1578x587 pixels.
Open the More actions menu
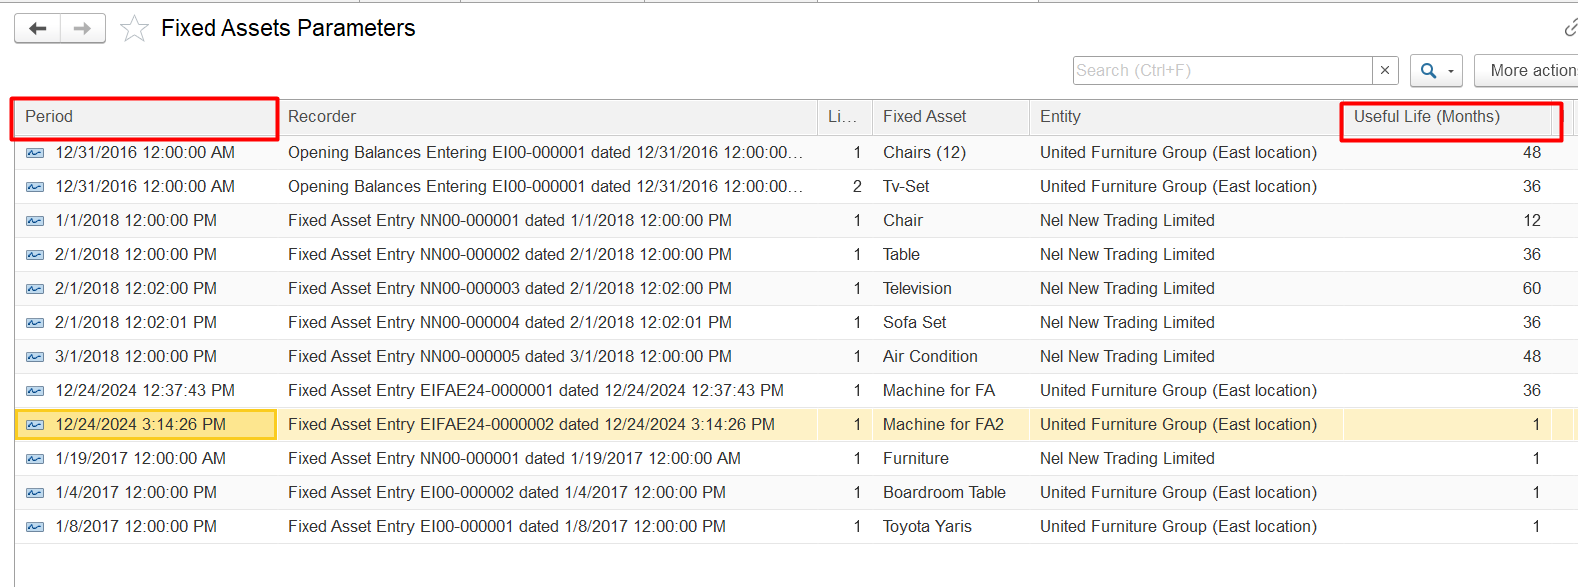[1527, 70]
